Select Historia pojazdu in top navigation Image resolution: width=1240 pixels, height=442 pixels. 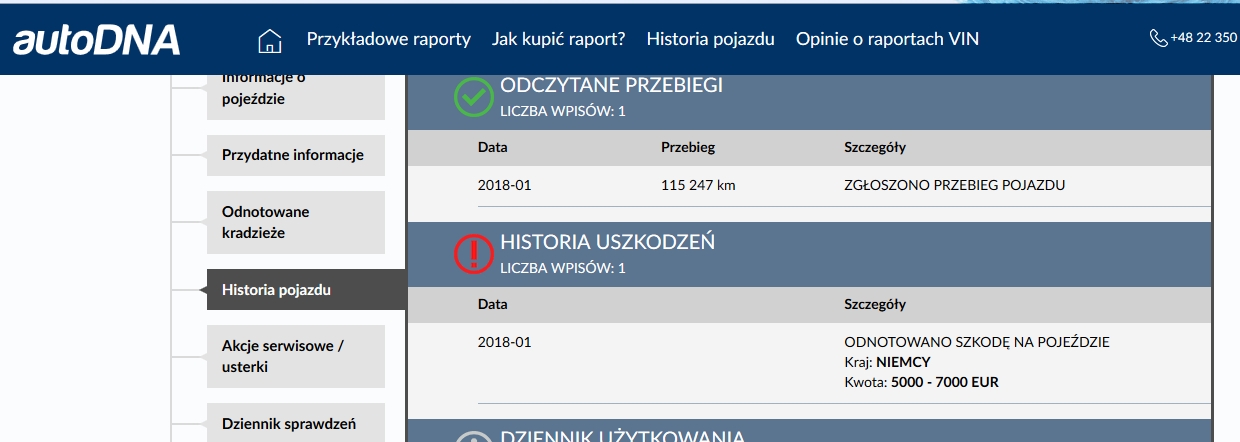click(710, 40)
